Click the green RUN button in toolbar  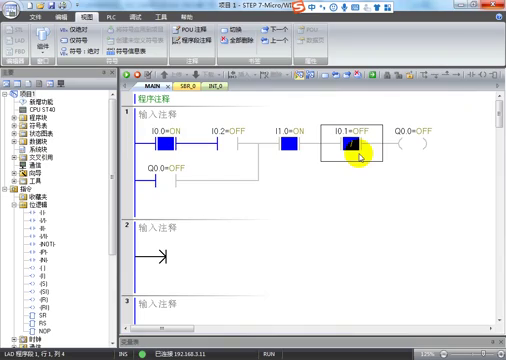[x=126, y=75]
